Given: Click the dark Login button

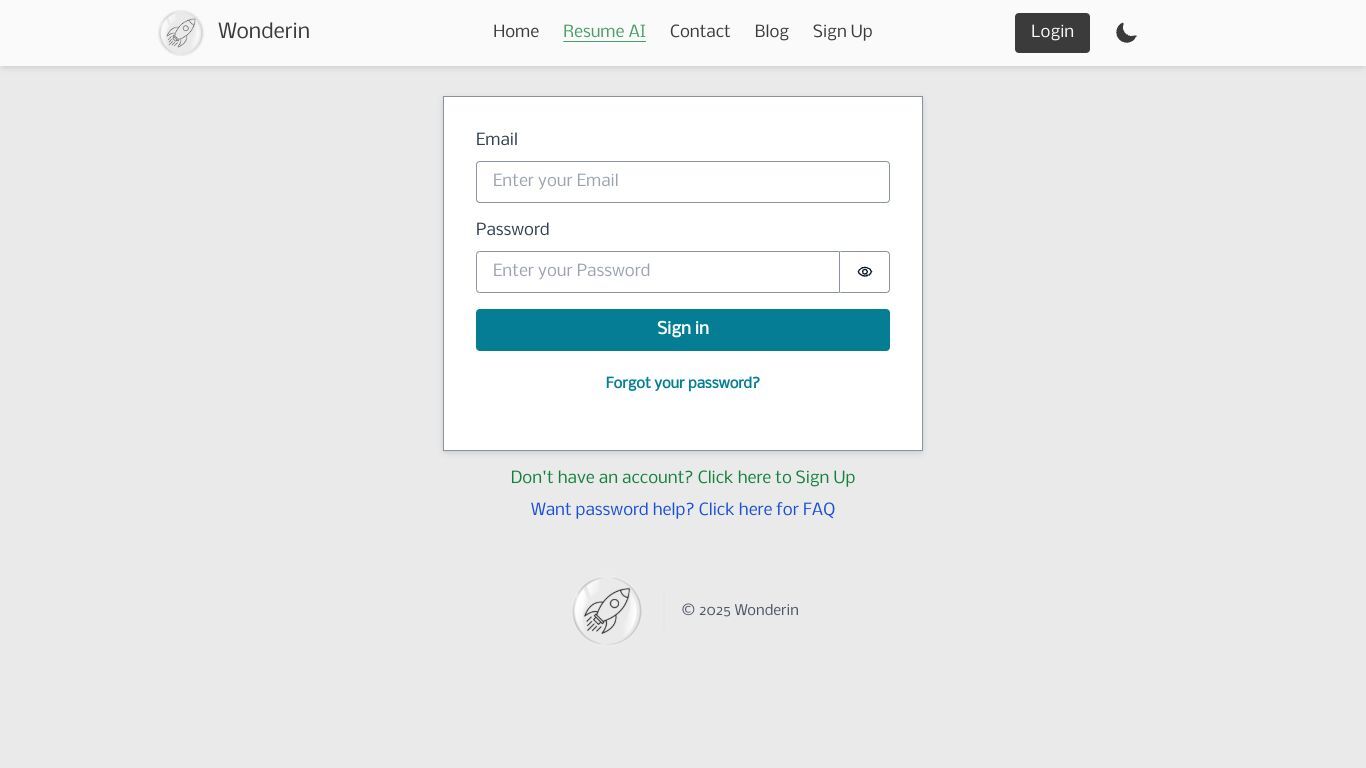Looking at the screenshot, I should [1052, 33].
